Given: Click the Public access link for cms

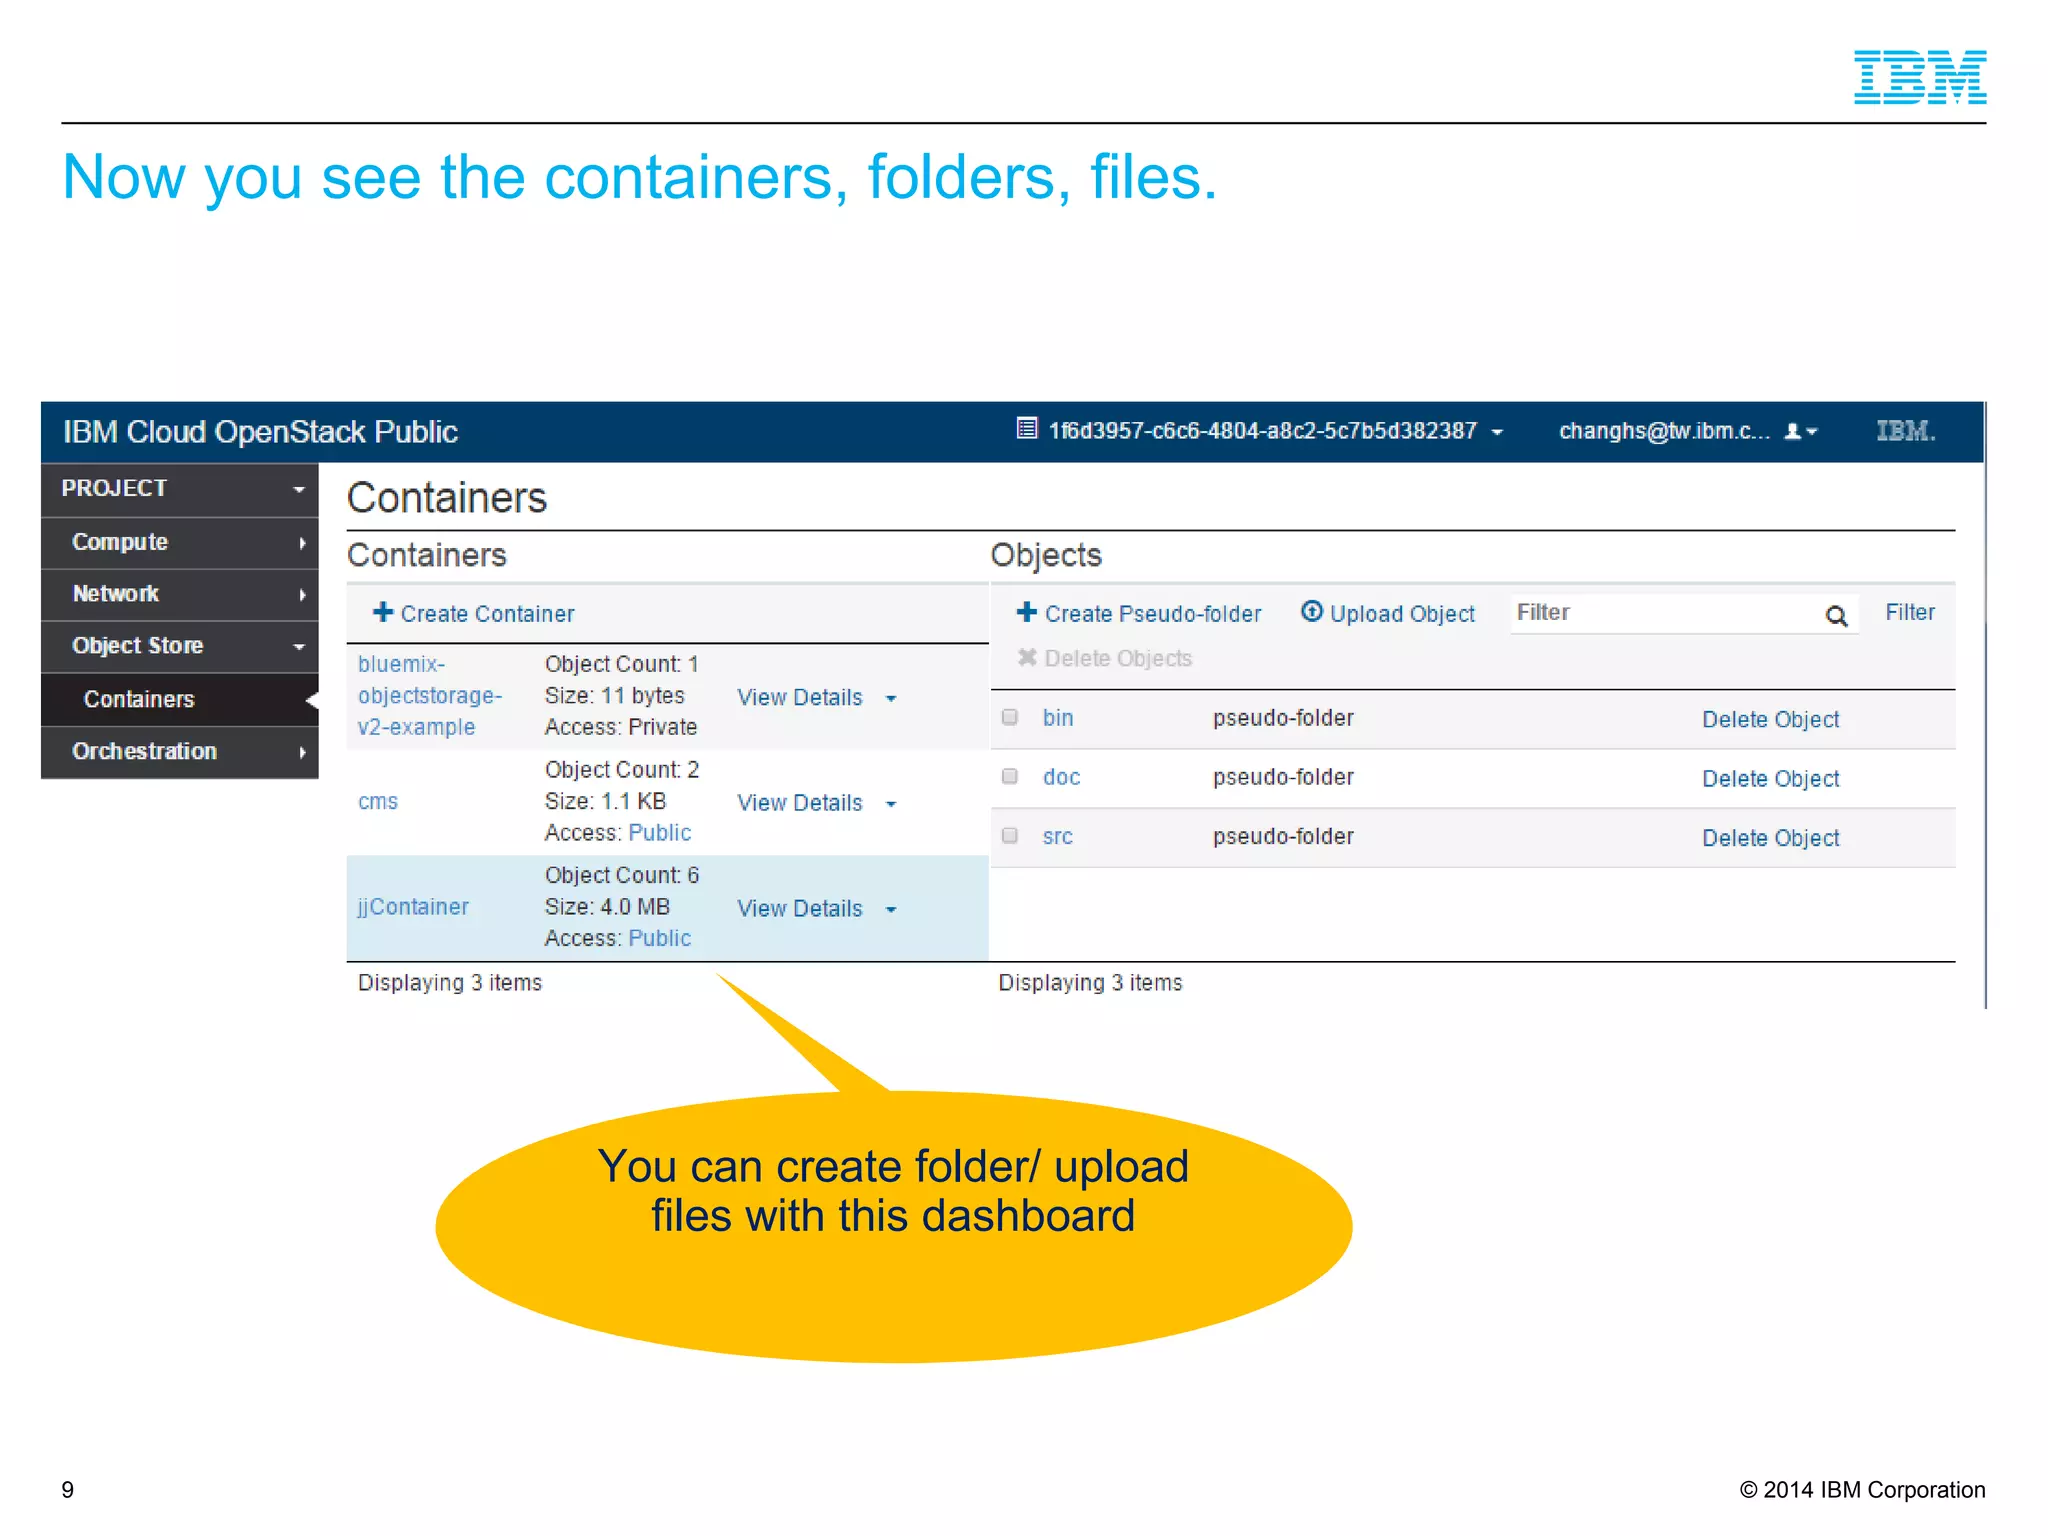Looking at the screenshot, I should tap(659, 832).
